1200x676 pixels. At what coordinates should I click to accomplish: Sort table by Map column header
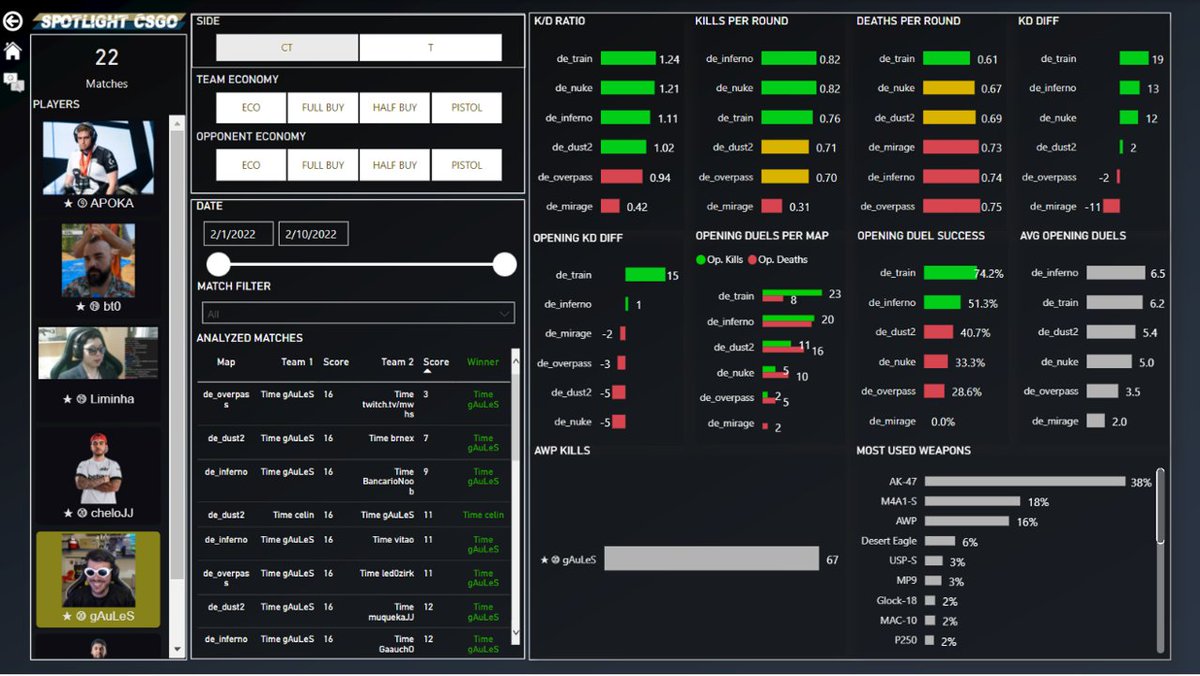click(226, 362)
